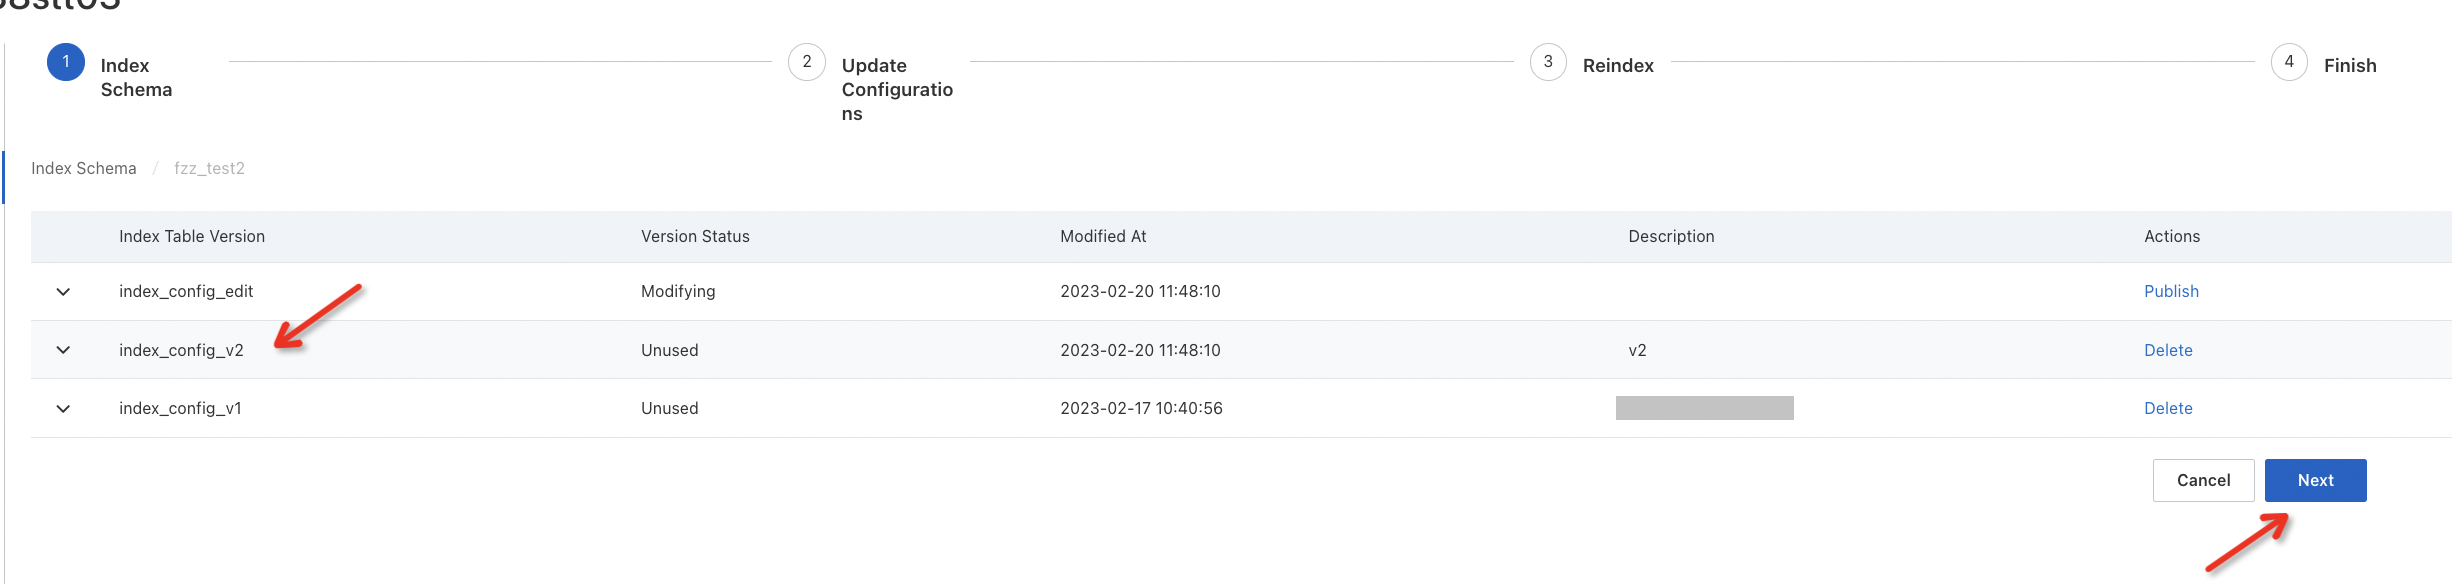Click the Modified At column header
Viewport: 2454px width, 584px height.
1103,236
